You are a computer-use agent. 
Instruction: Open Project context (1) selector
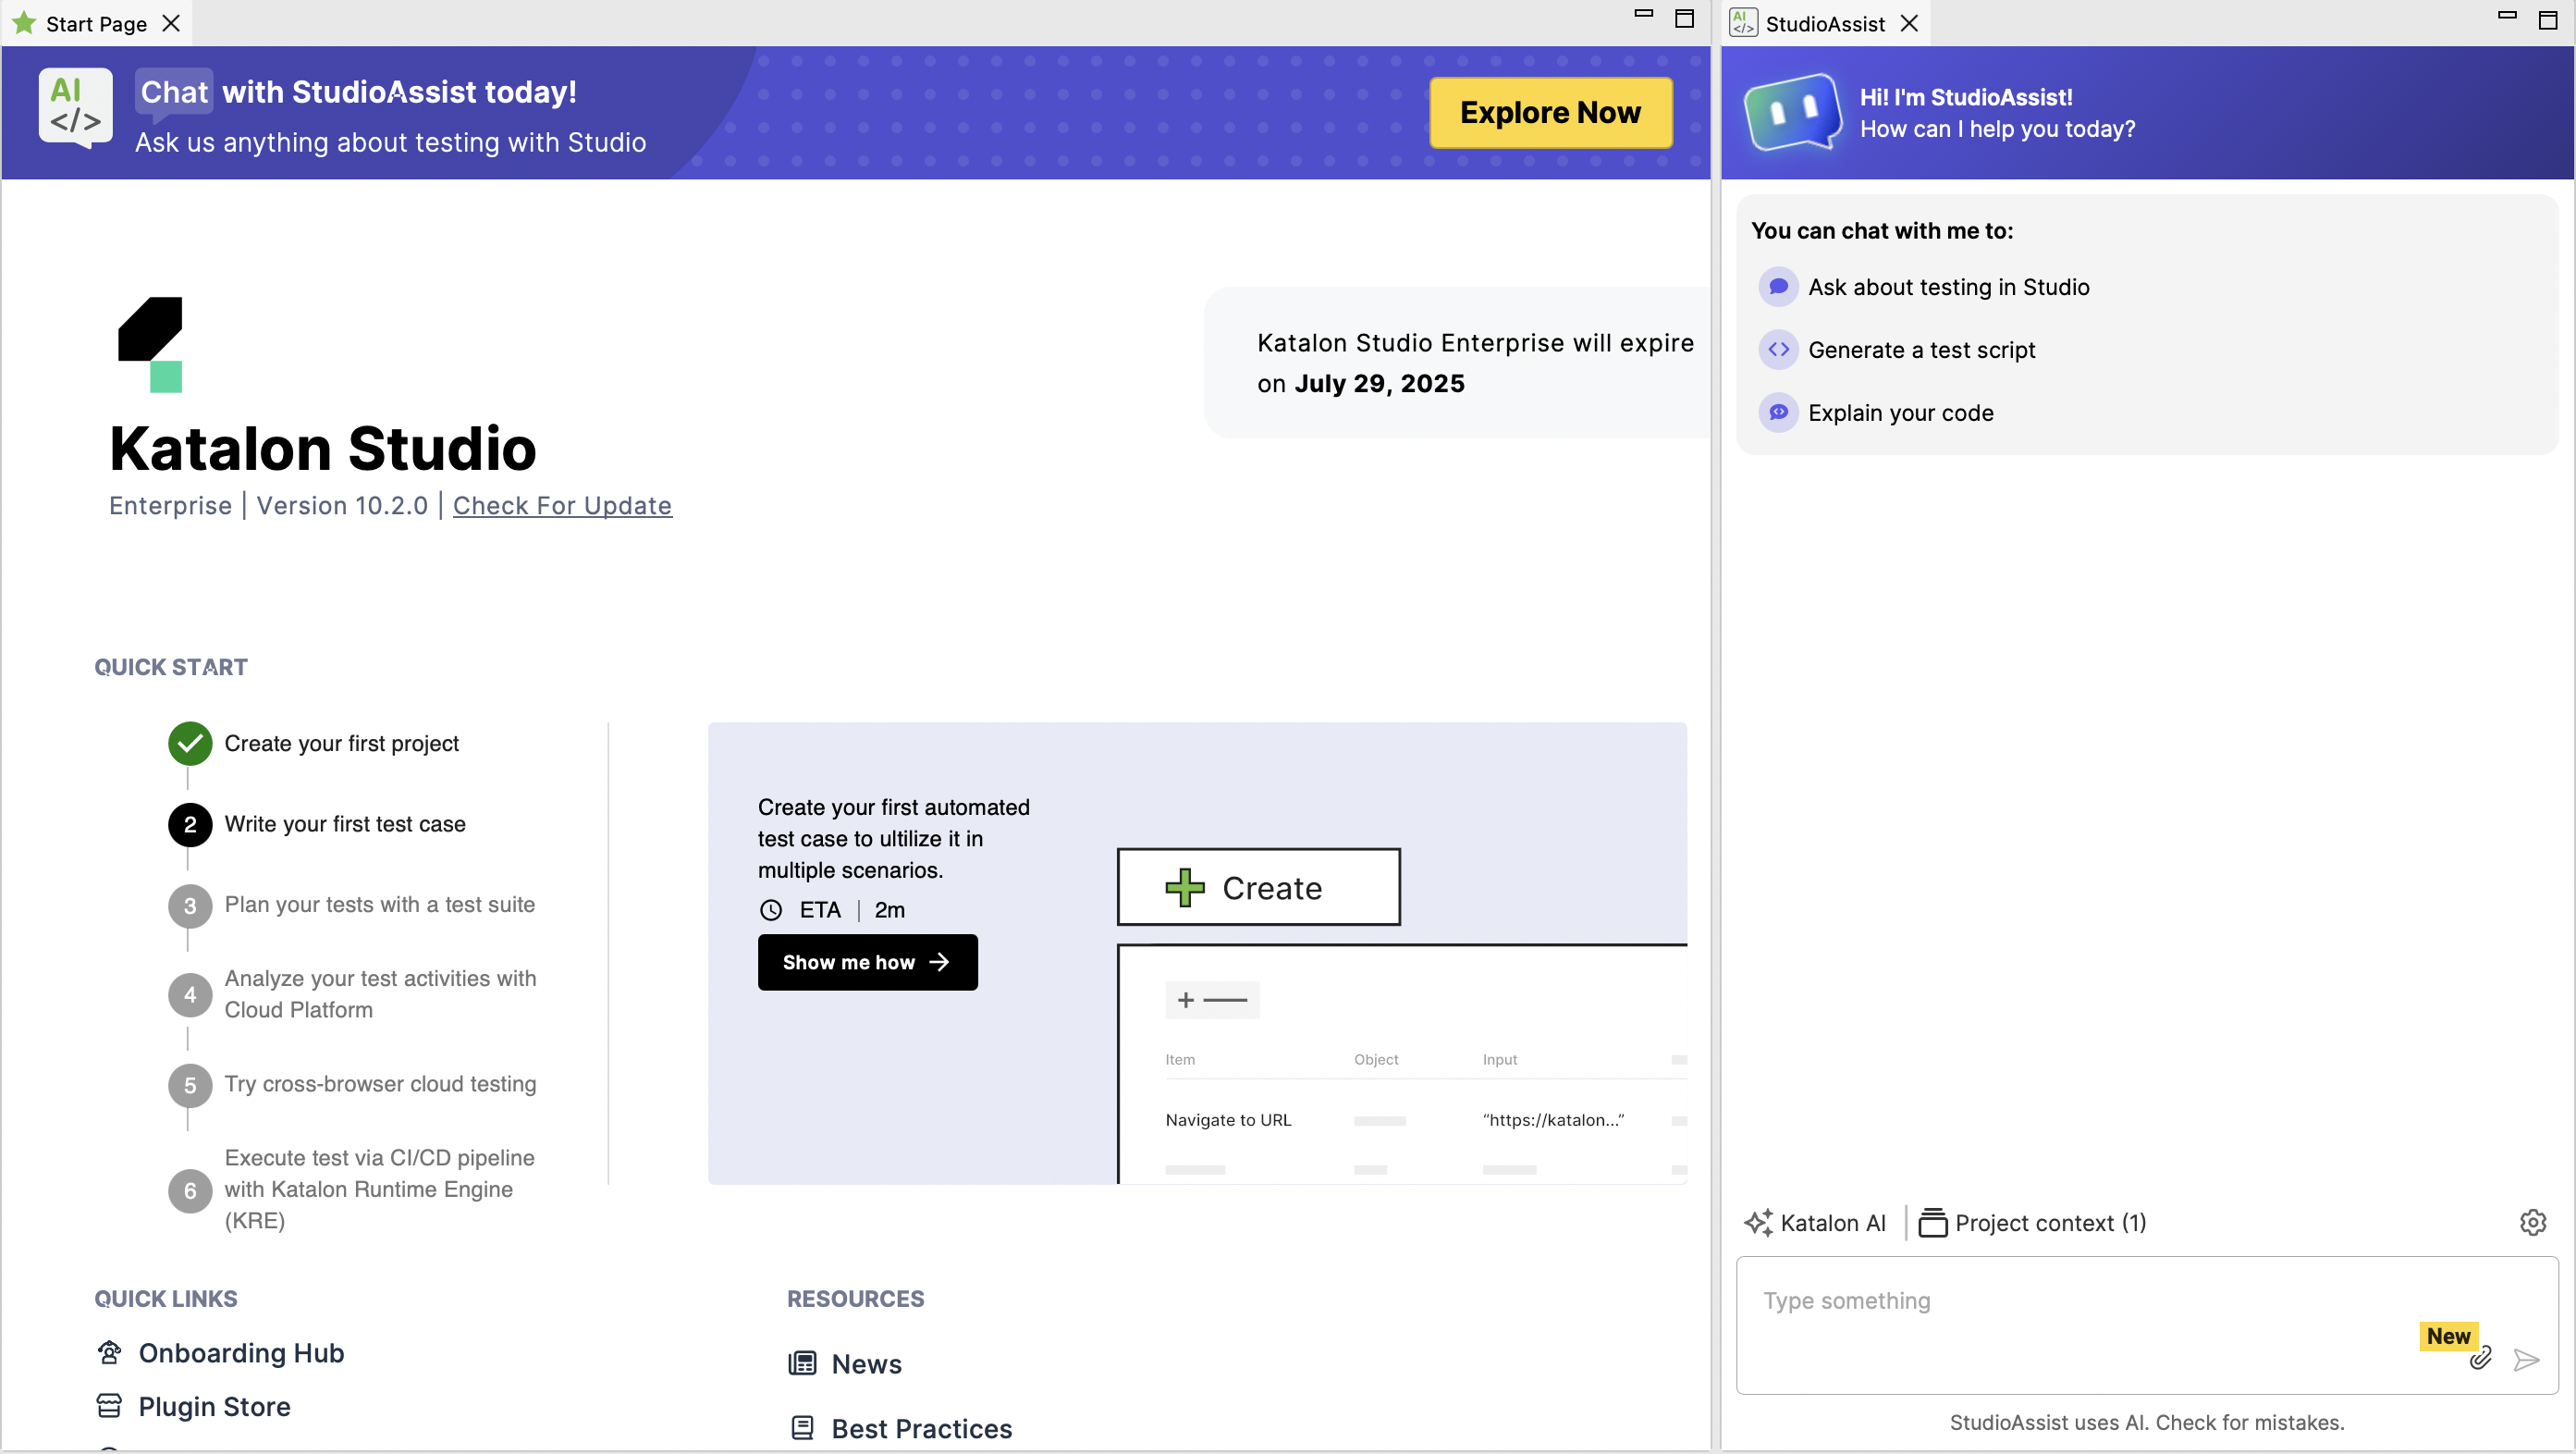pos(2032,1222)
